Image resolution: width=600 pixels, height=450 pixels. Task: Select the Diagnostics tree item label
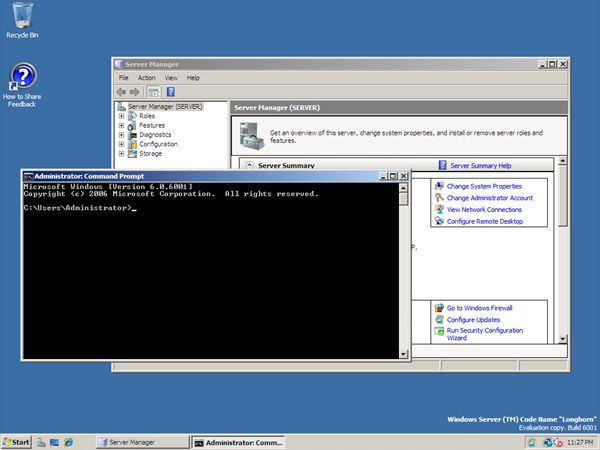[x=155, y=135]
